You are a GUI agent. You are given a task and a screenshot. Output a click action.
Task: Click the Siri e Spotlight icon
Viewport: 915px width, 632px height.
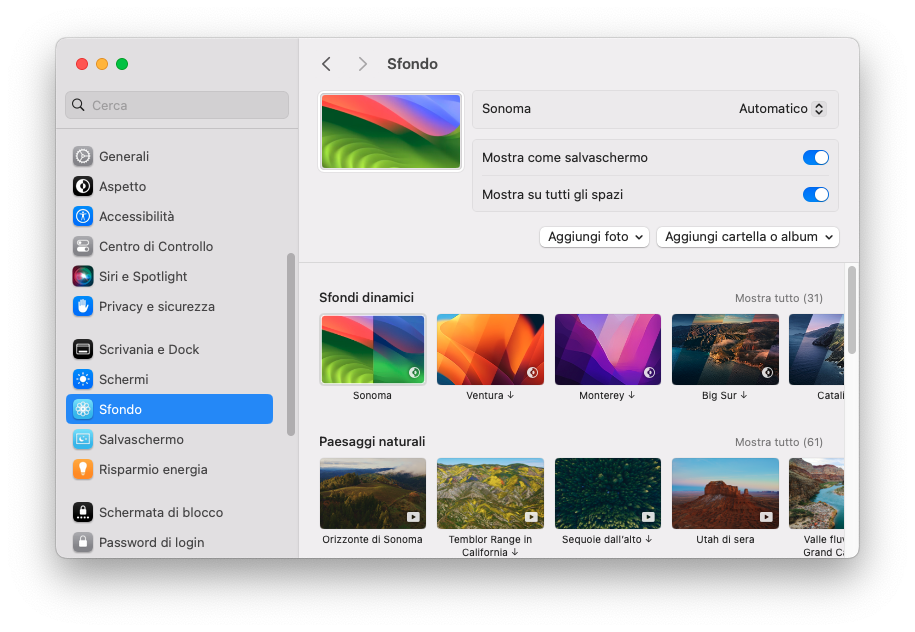pos(83,276)
